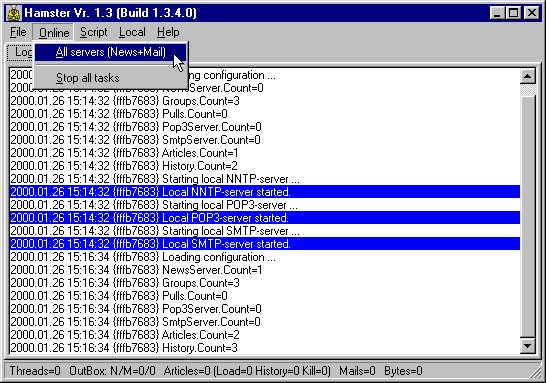This screenshot has width=546, height=383.
Task: Select Stop all tasks menu entry
Action: (111, 78)
